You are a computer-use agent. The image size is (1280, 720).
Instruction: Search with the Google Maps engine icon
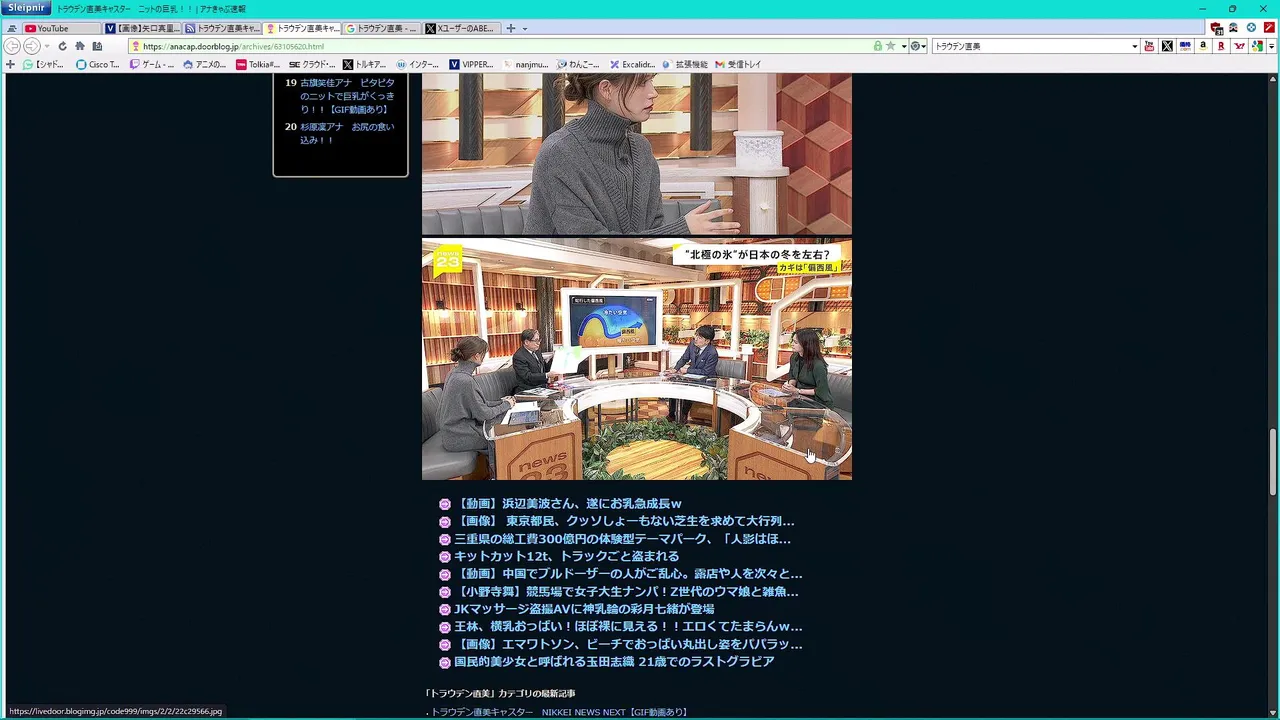click(1257, 46)
